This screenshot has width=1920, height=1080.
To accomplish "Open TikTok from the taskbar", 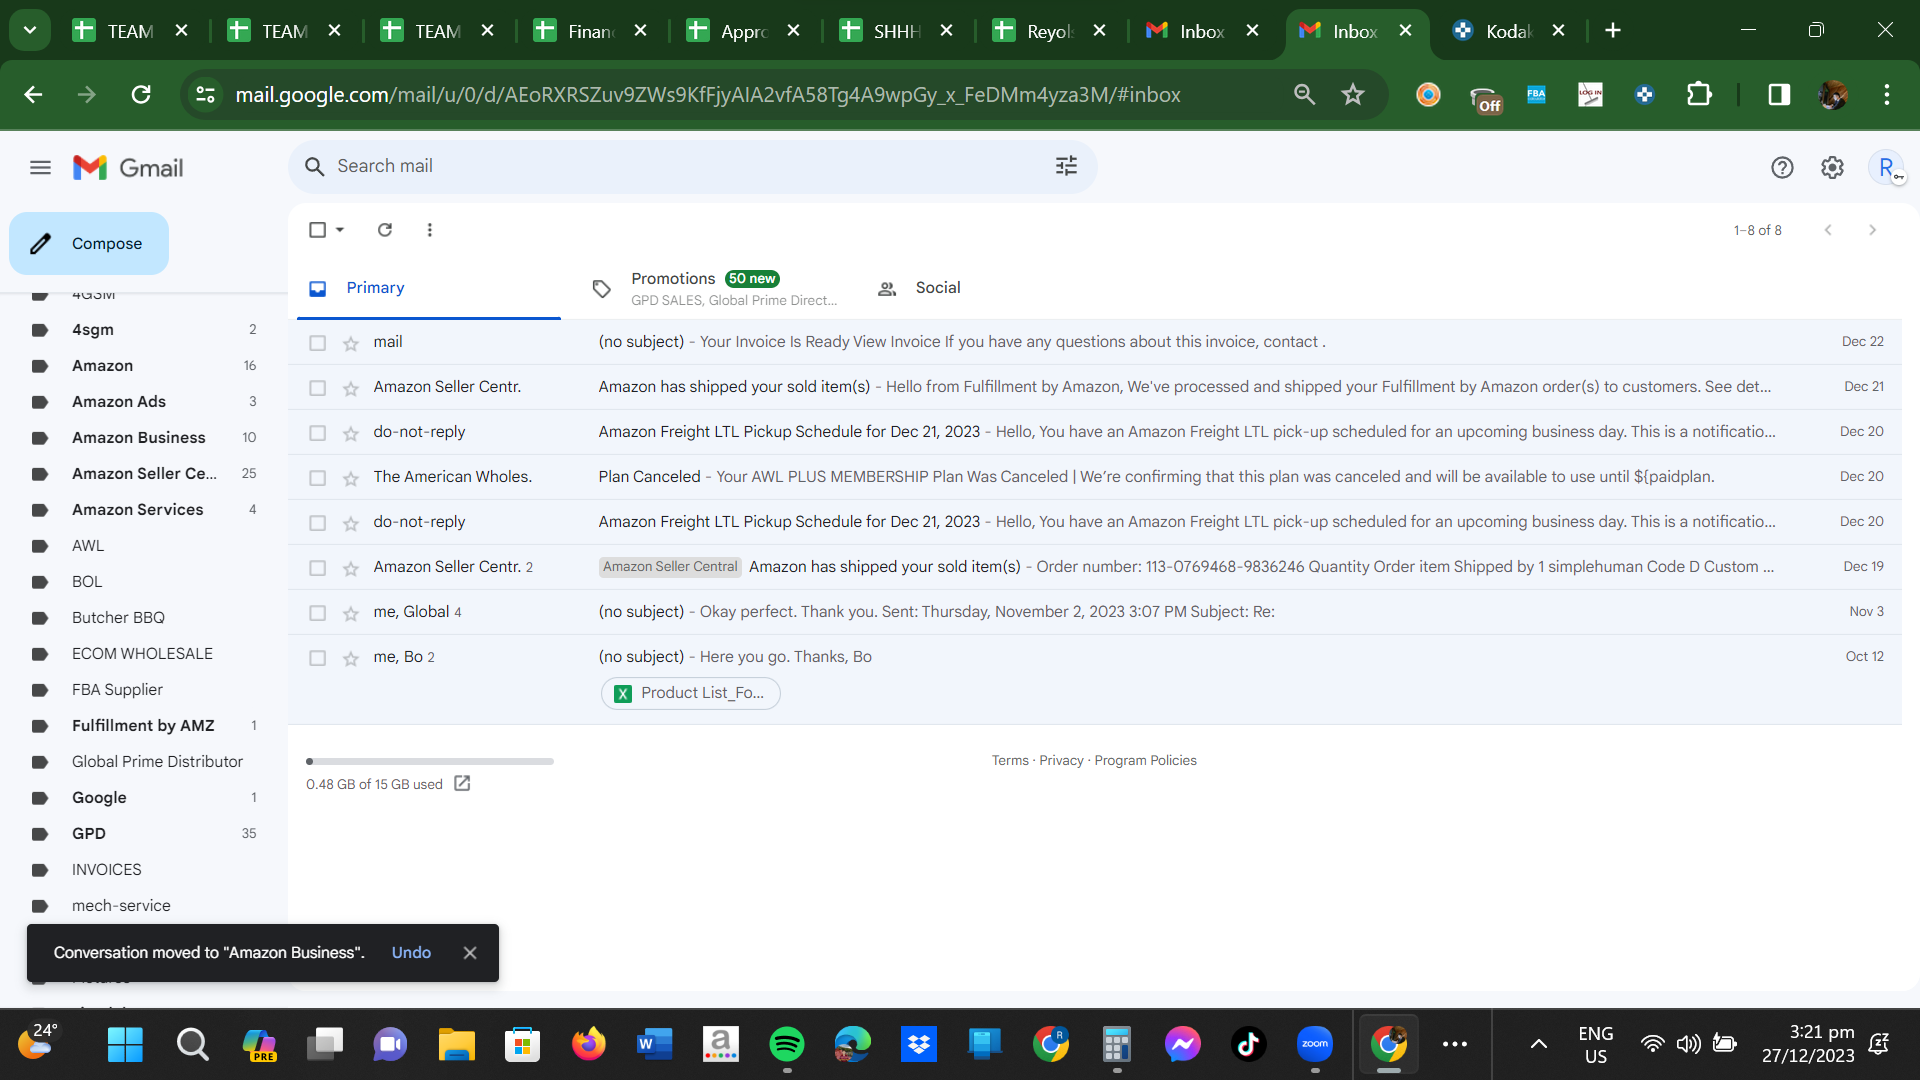I will [1249, 1044].
